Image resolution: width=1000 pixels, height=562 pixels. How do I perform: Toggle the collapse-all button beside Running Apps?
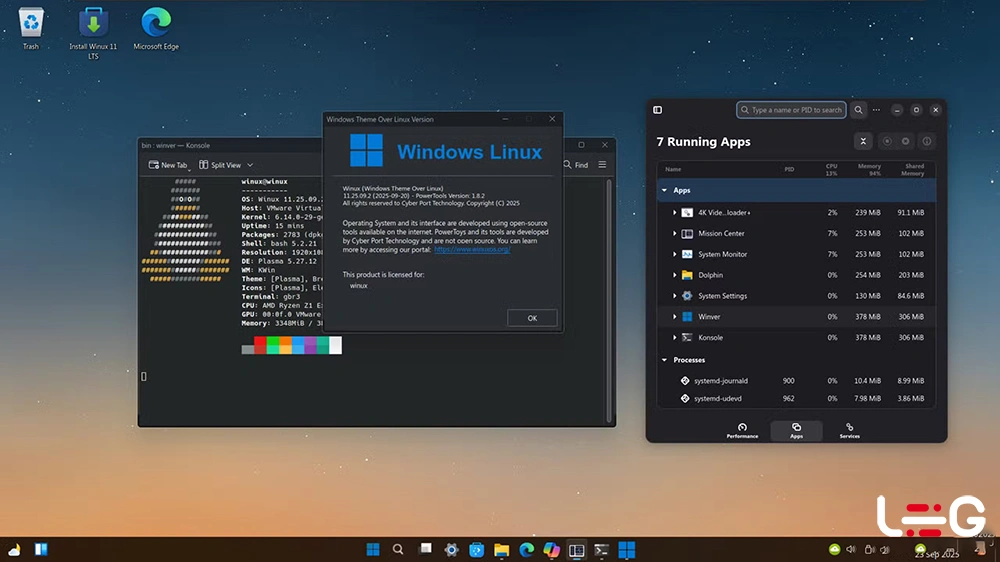point(863,142)
